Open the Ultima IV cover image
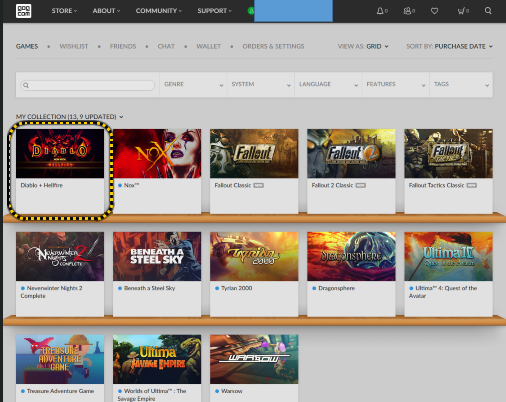506x402 pixels. (x=448, y=256)
